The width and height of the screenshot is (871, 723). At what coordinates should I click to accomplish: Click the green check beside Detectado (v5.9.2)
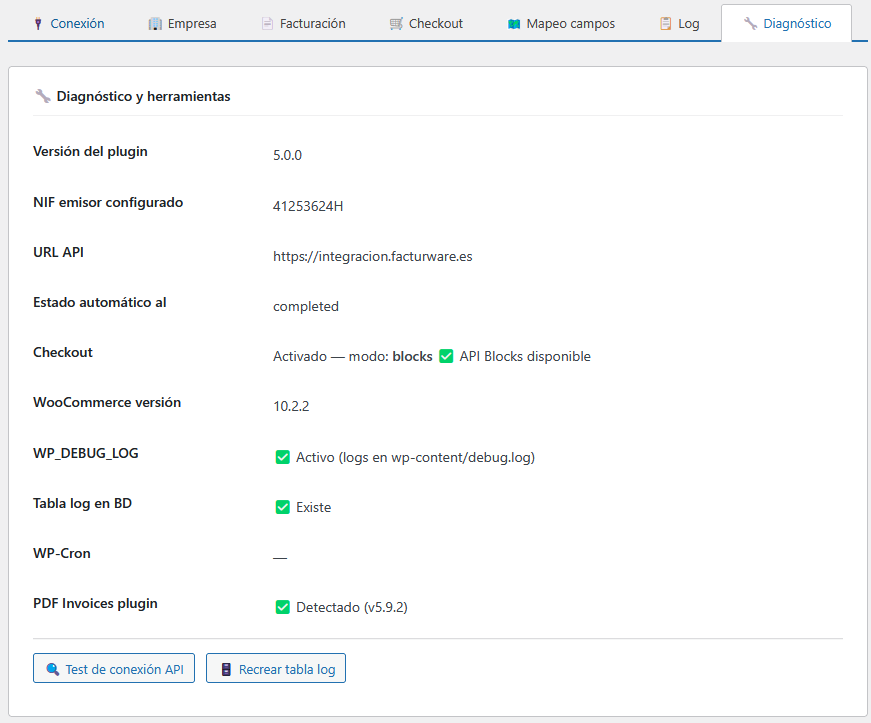[282, 607]
